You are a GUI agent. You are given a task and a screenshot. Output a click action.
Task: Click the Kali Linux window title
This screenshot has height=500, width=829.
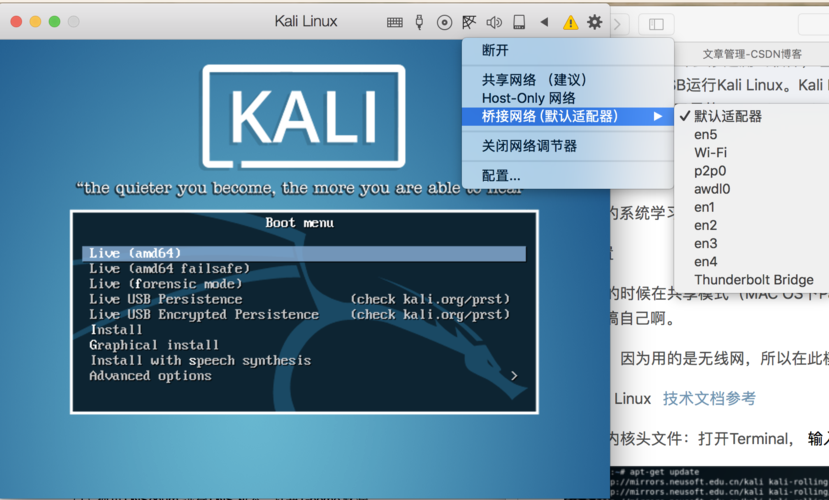[306, 21]
